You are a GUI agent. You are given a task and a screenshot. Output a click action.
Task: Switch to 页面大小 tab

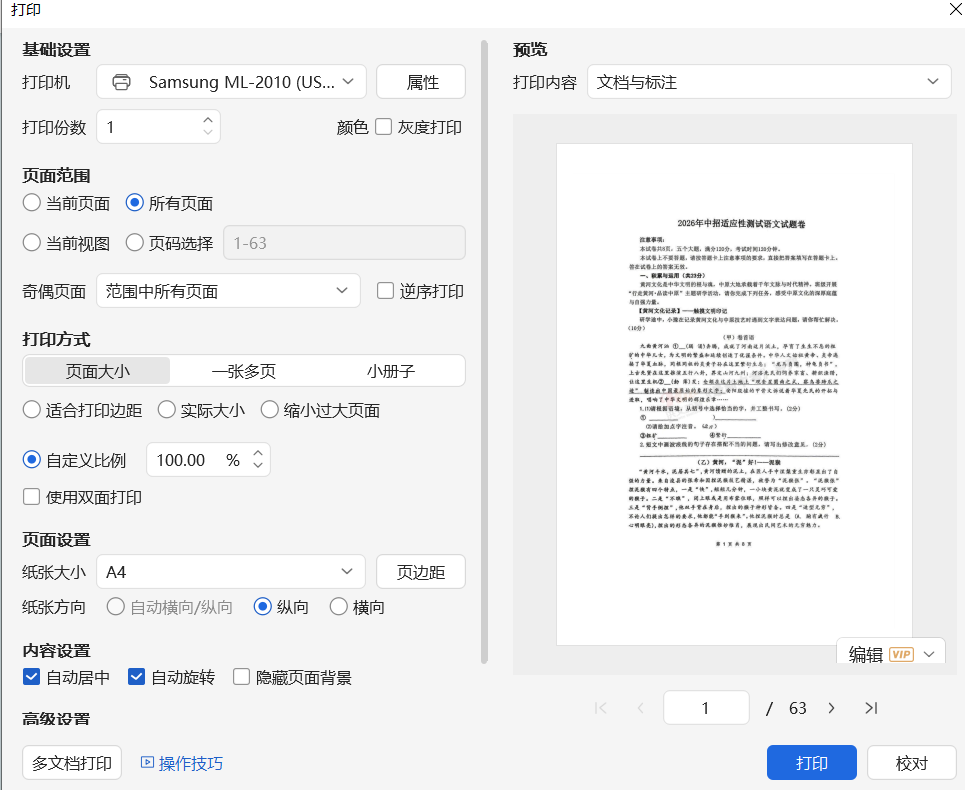pos(98,371)
